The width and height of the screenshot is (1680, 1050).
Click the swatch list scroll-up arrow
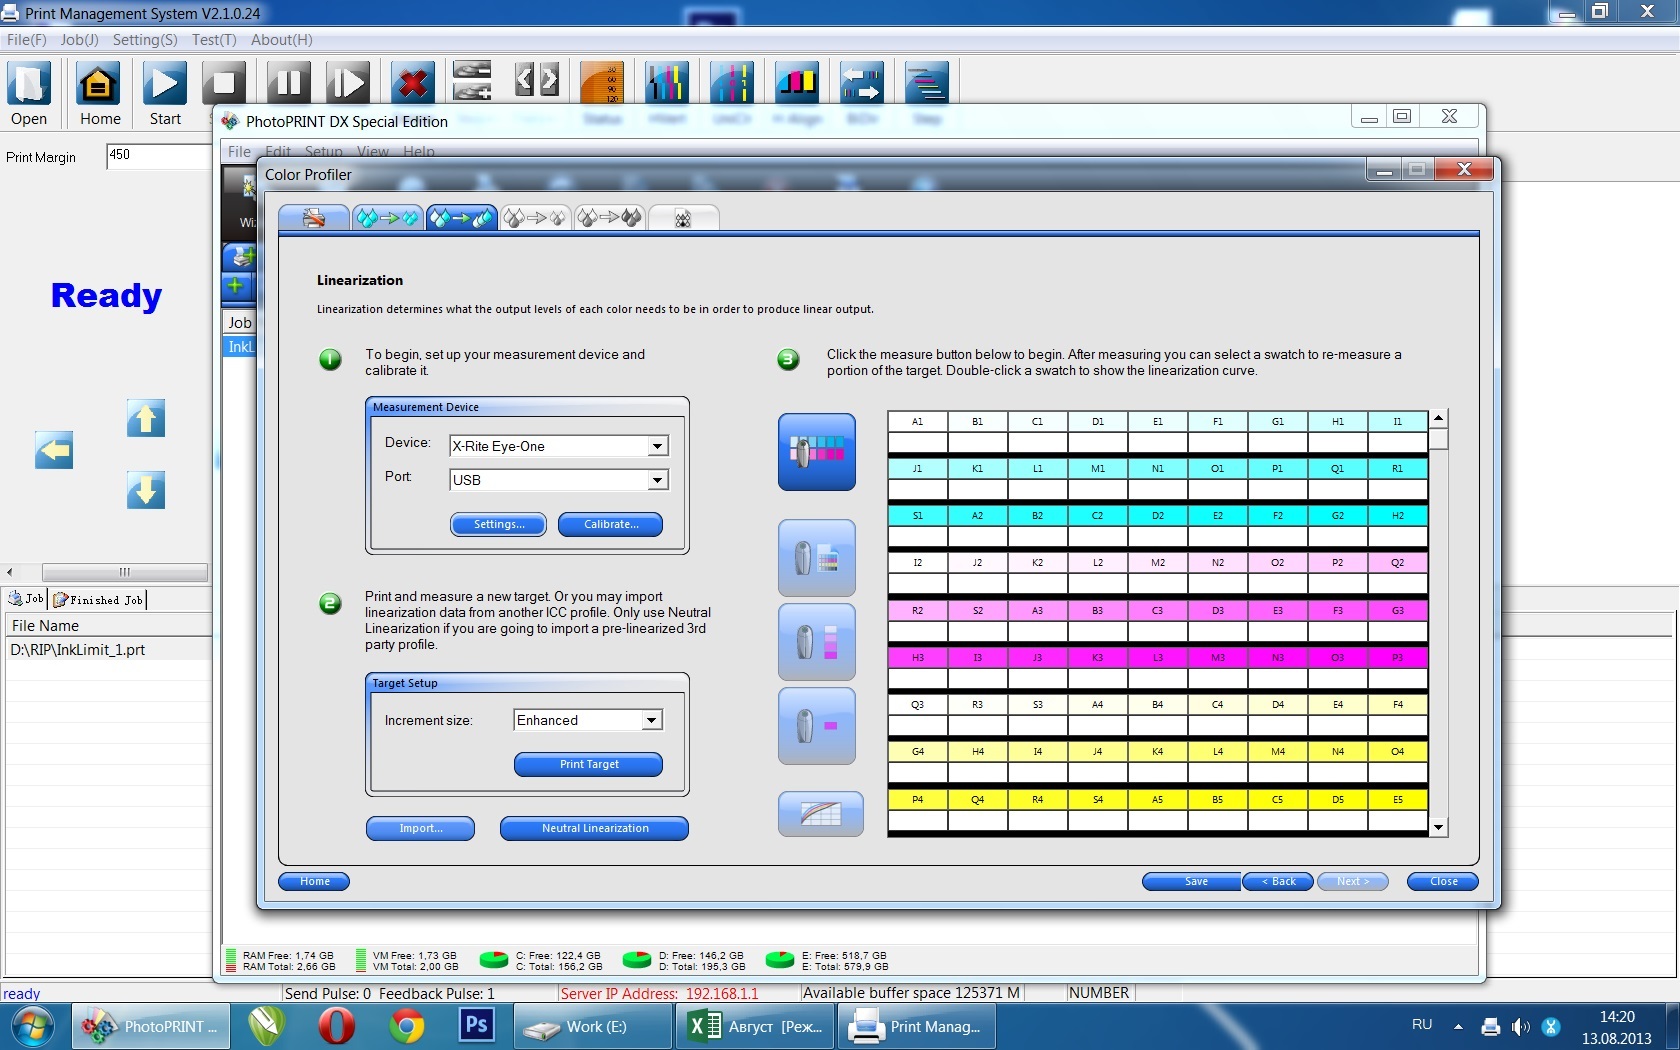1438,418
